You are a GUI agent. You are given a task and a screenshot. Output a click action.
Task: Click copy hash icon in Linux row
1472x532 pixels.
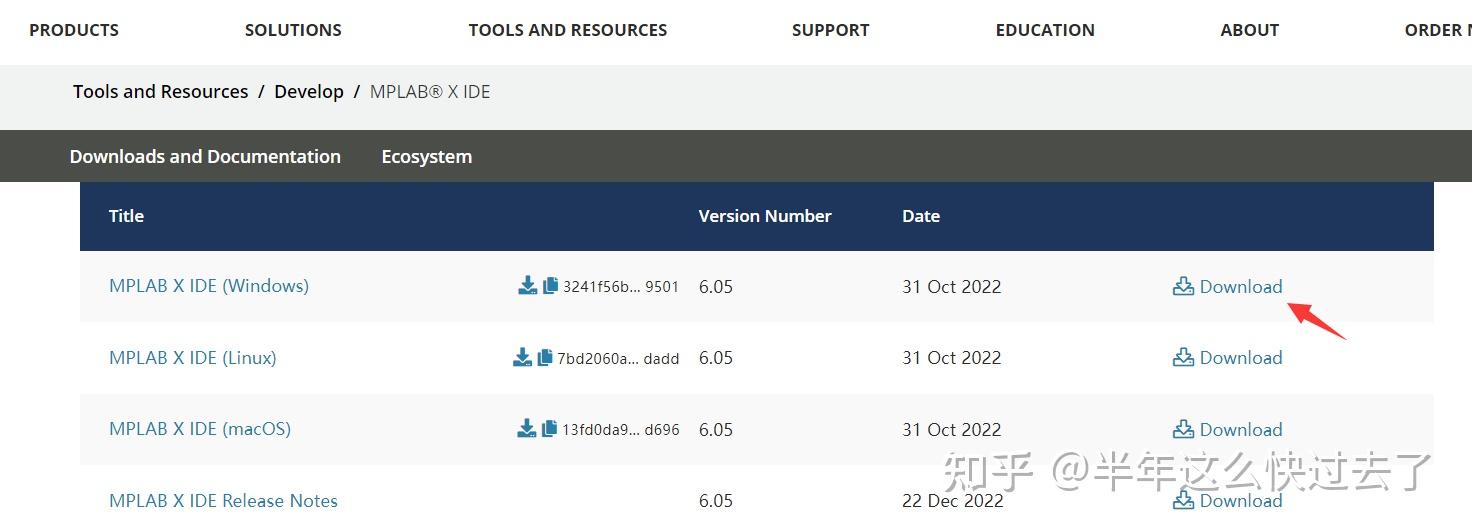(x=545, y=358)
